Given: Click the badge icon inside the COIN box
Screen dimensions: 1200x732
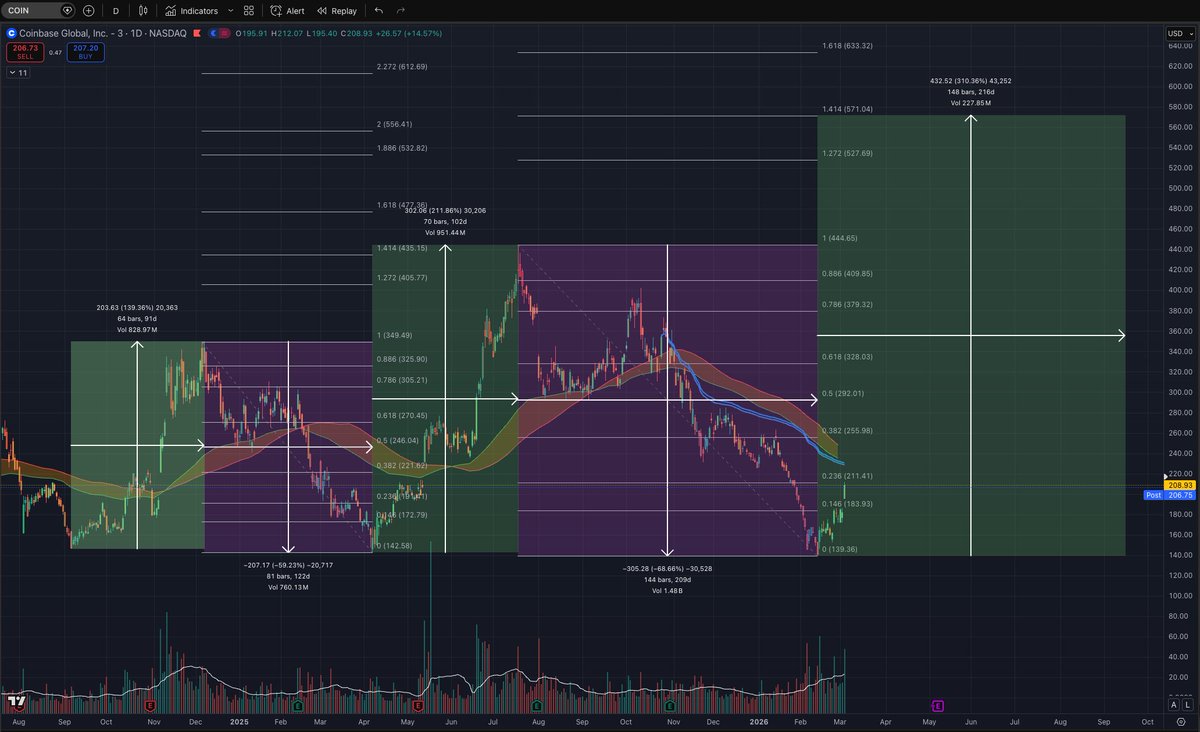Looking at the screenshot, I should (x=67, y=10).
